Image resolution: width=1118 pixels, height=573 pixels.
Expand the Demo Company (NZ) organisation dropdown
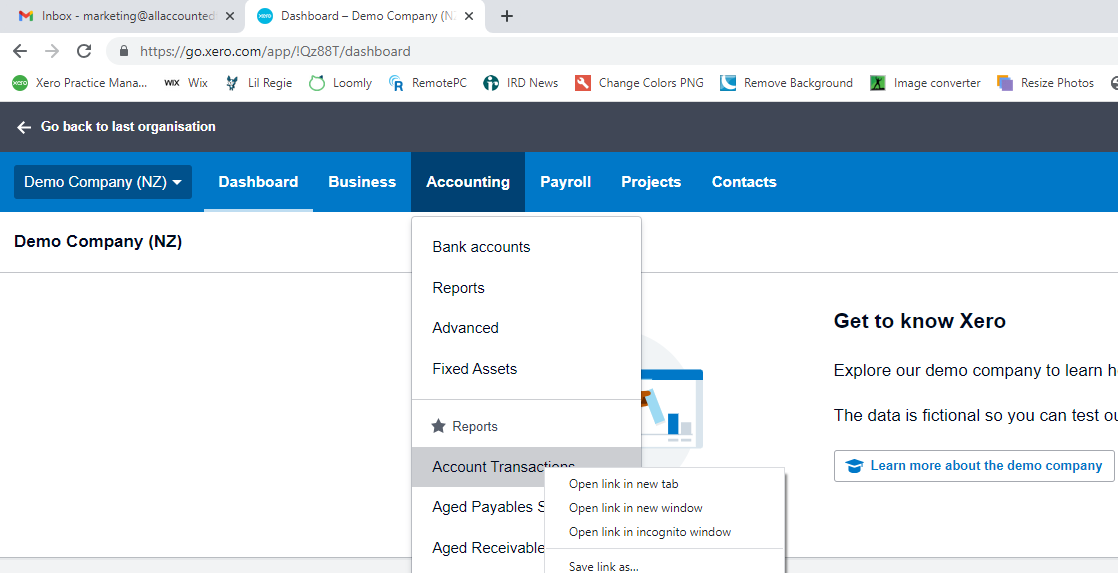[x=102, y=182]
